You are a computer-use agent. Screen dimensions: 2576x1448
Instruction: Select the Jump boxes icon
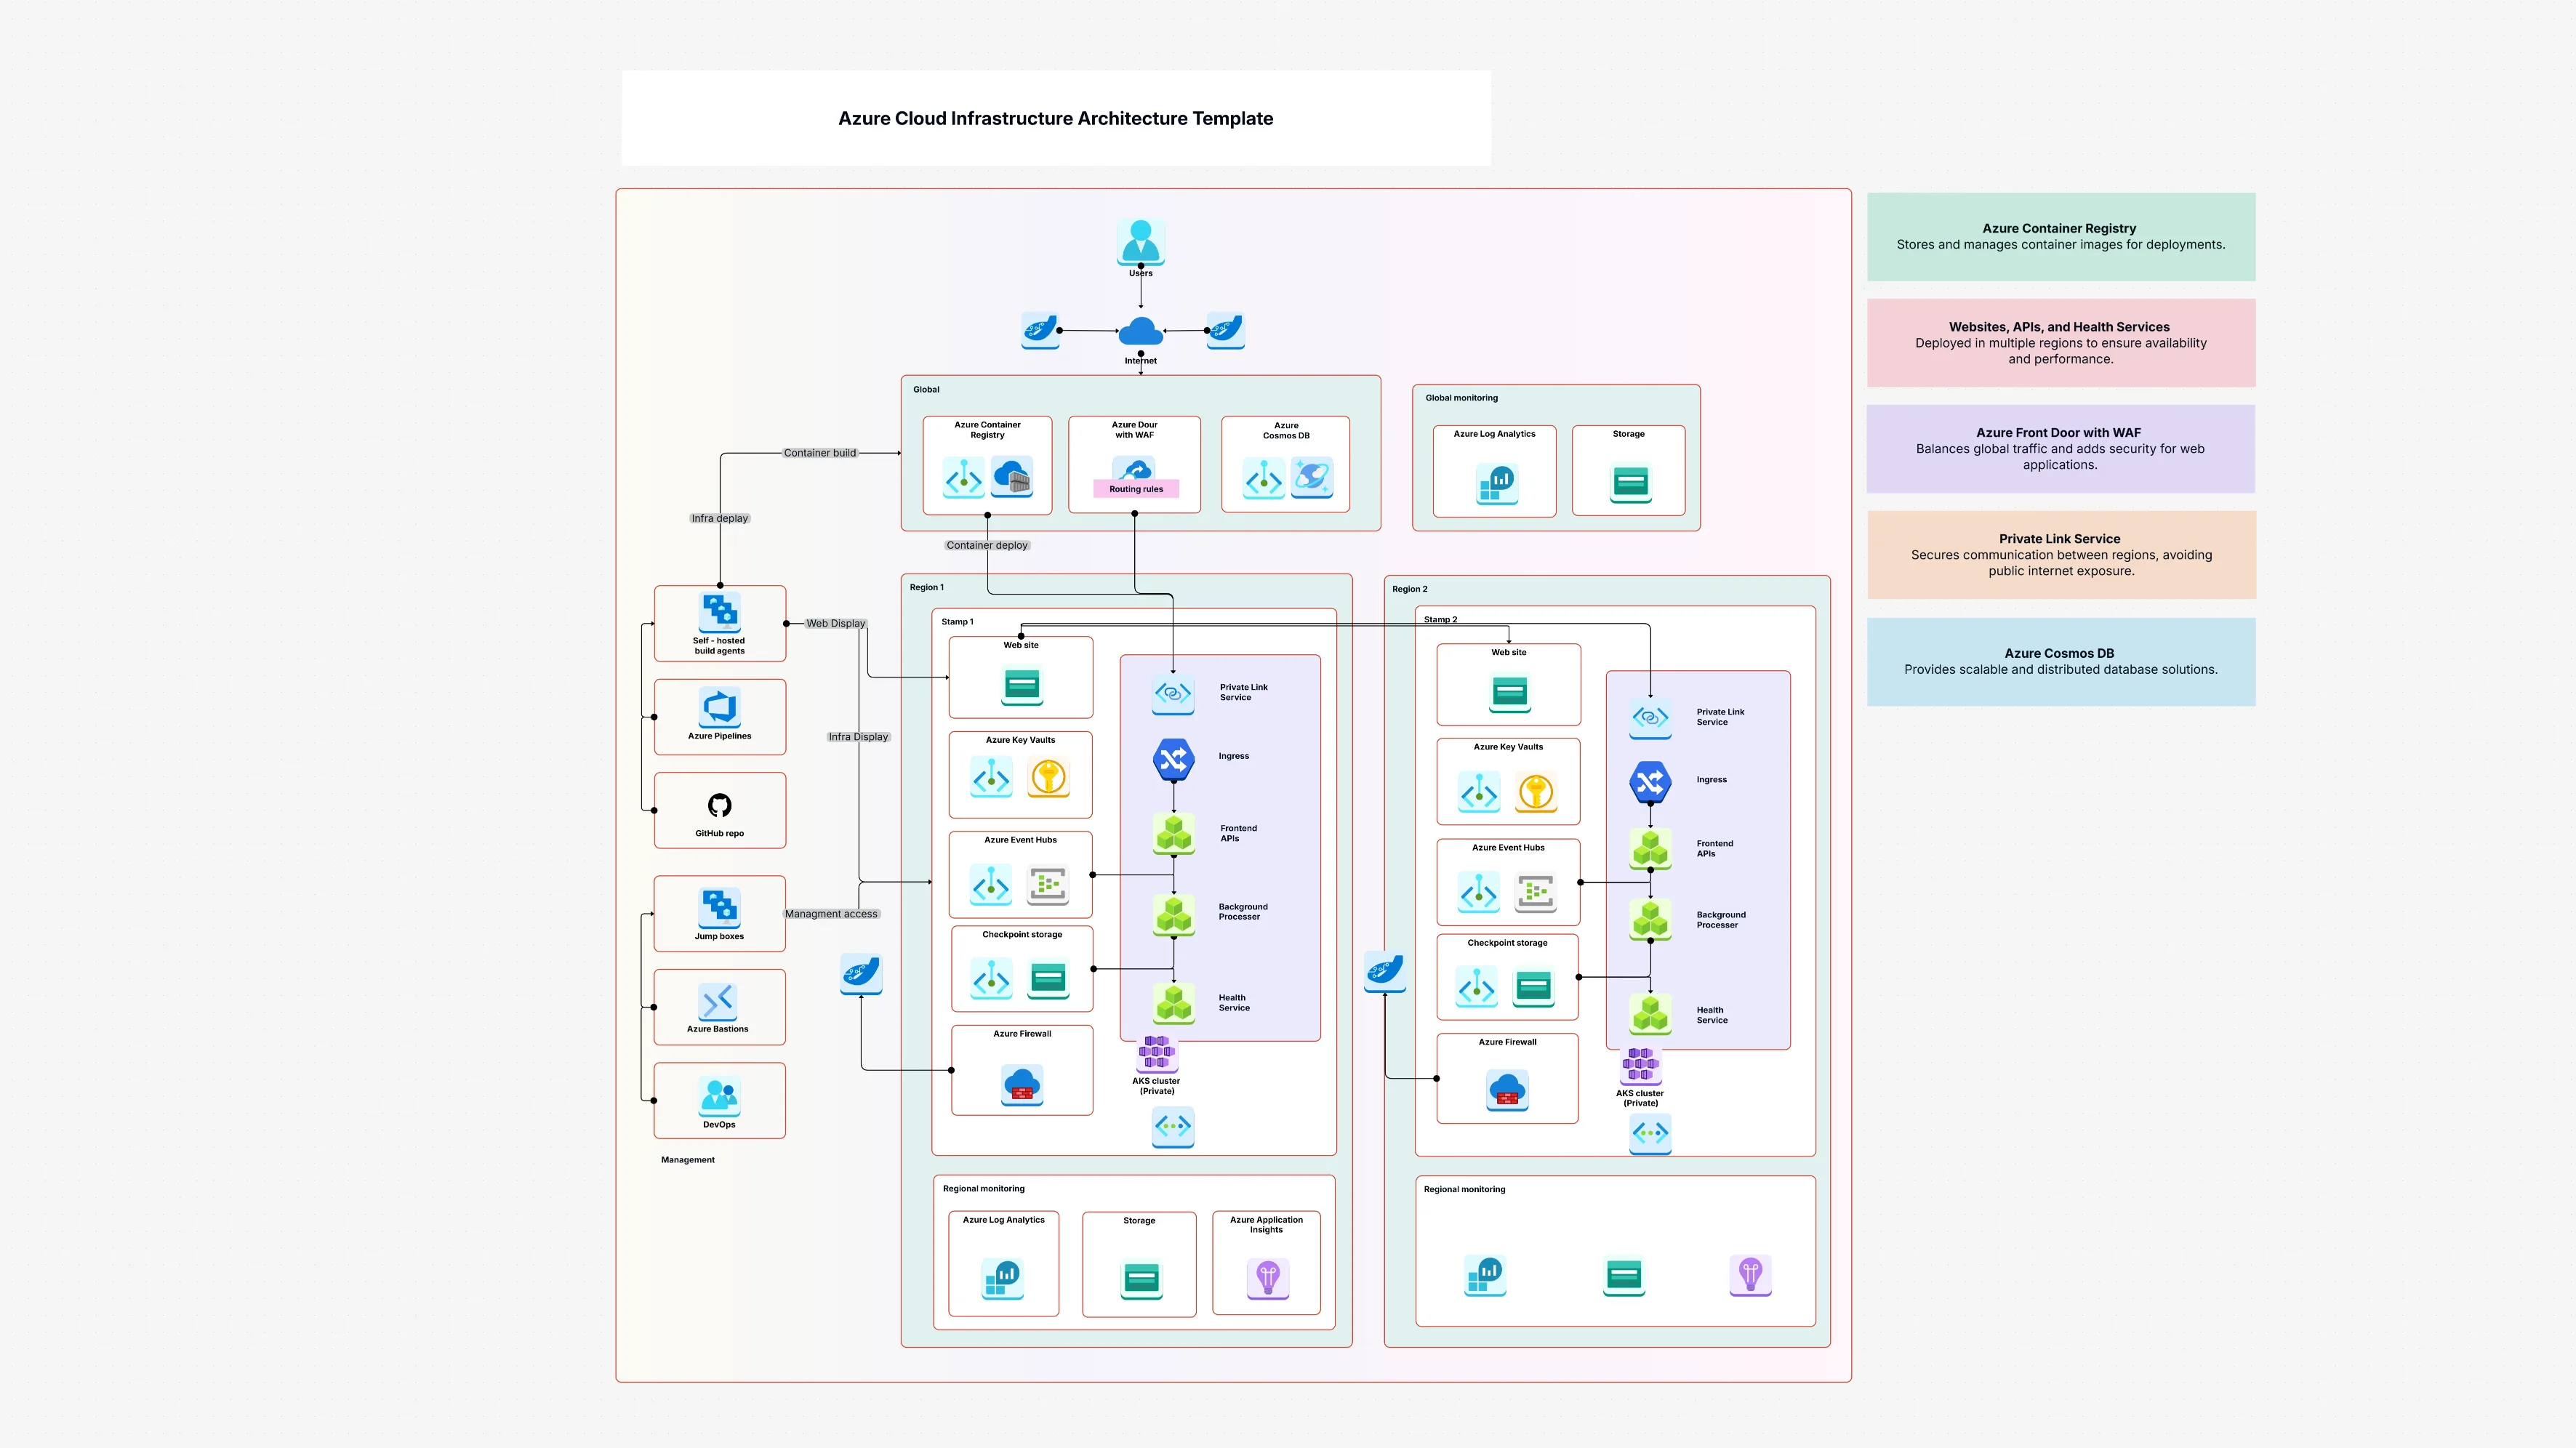[x=719, y=908]
